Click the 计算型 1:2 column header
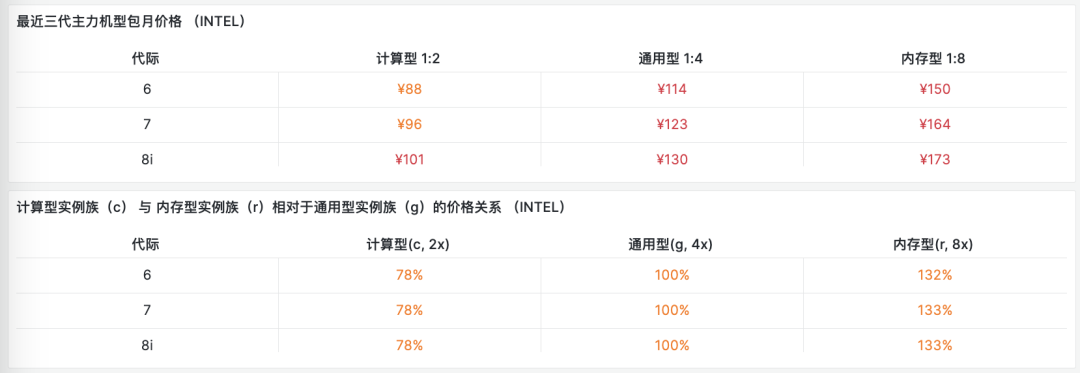This screenshot has height=373, width=1080. point(409,58)
